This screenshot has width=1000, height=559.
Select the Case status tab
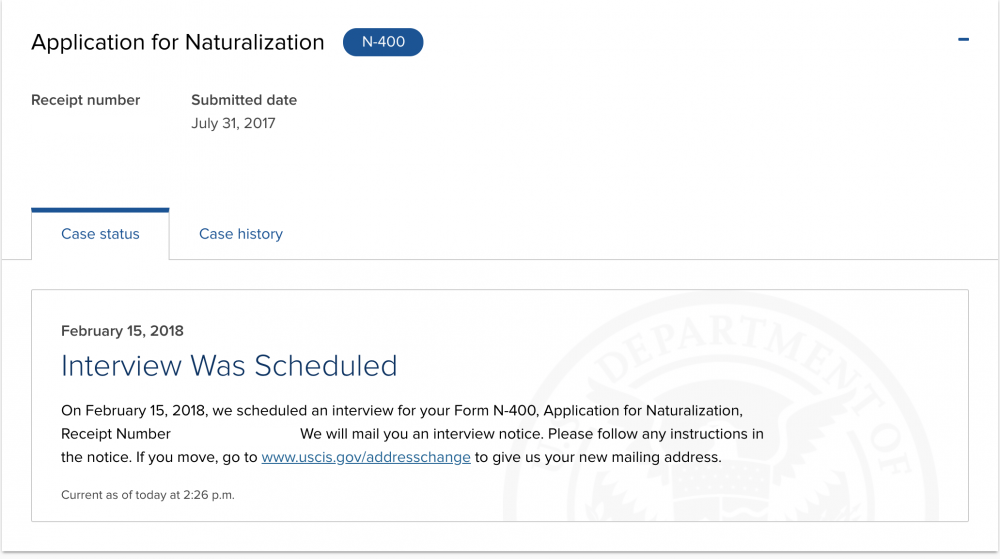tap(100, 234)
